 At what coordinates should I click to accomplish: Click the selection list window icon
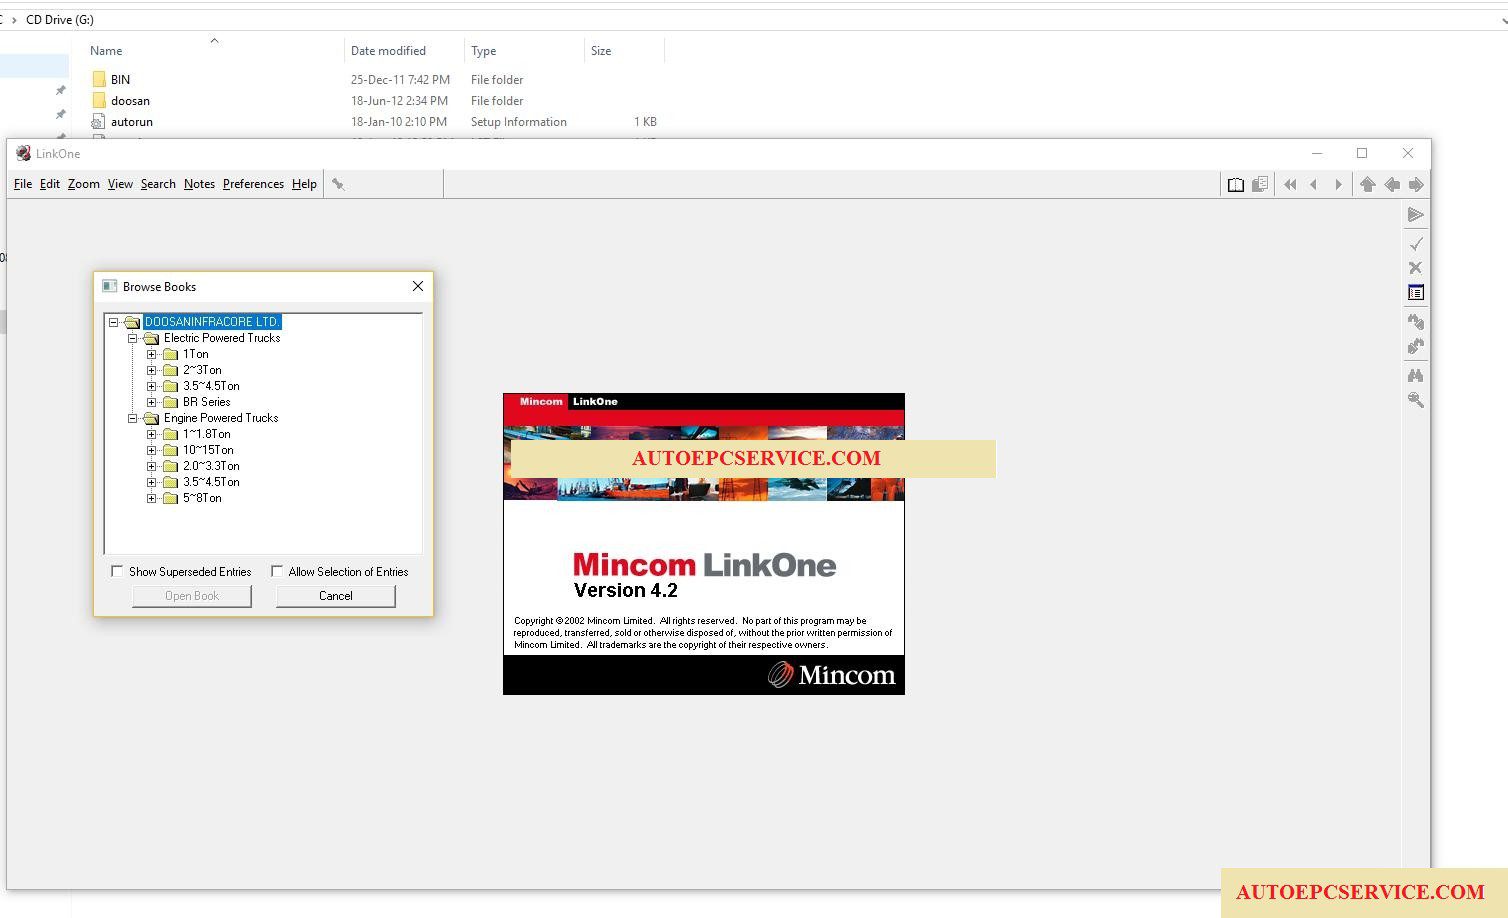(1415, 293)
